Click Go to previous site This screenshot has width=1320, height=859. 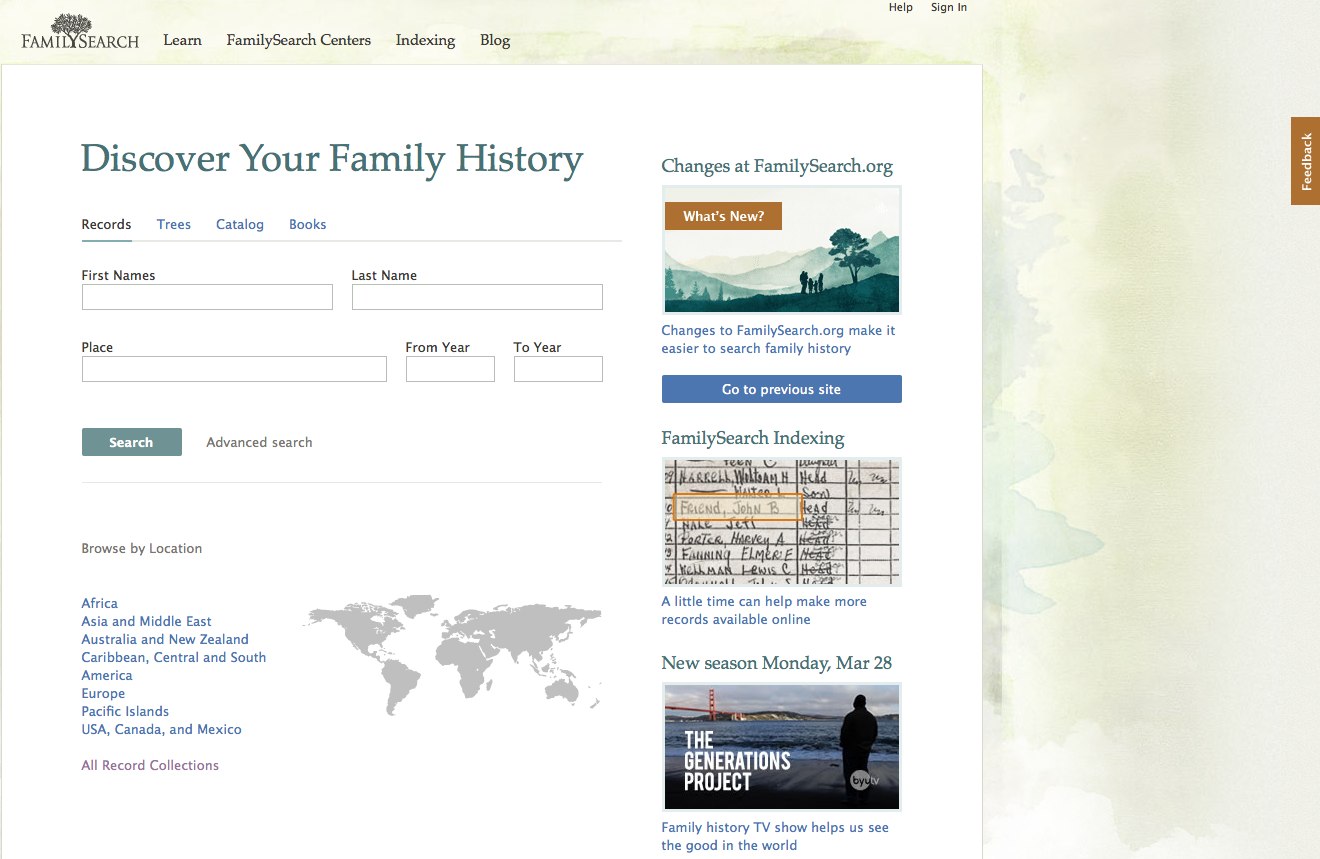click(x=781, y=389)
